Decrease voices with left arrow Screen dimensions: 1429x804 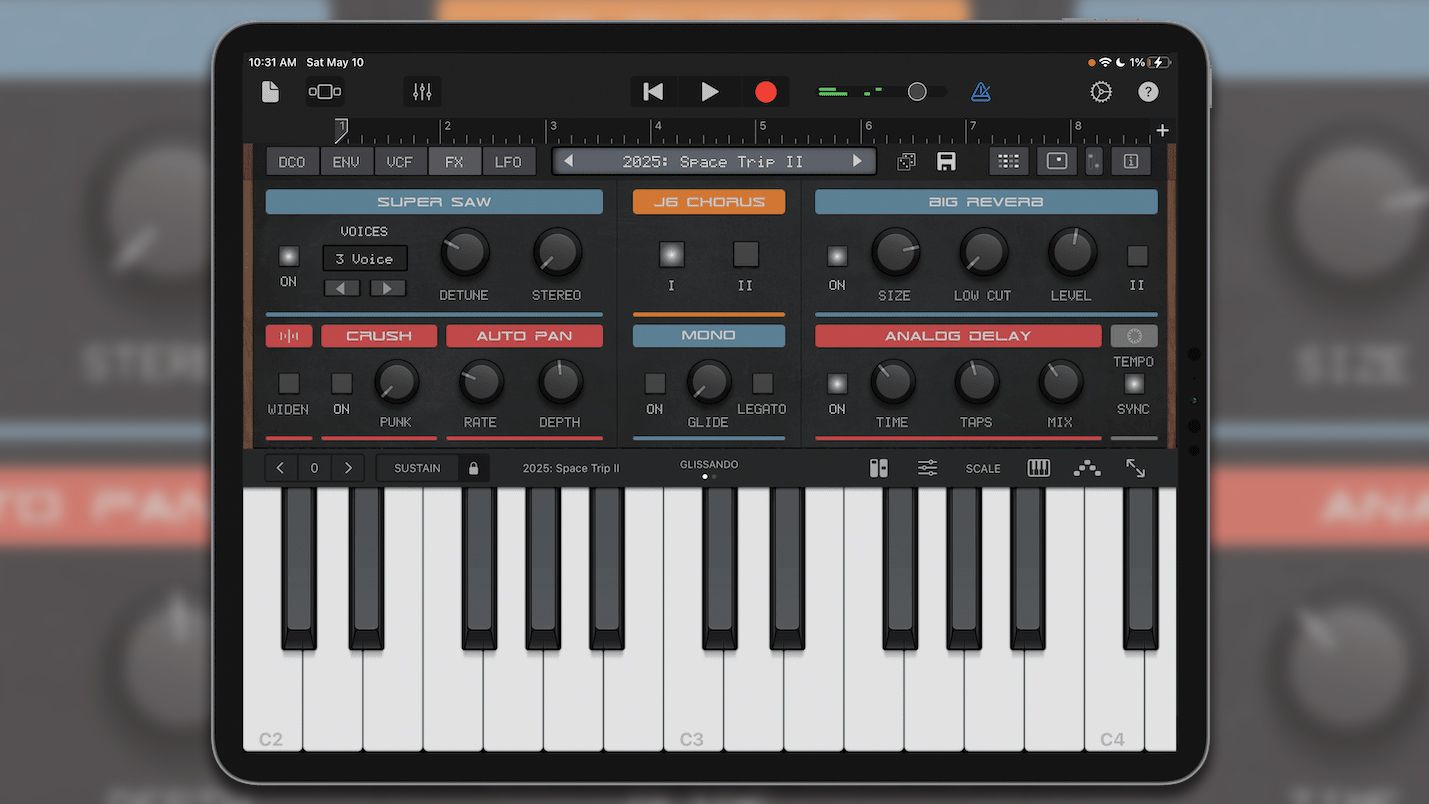341,288
